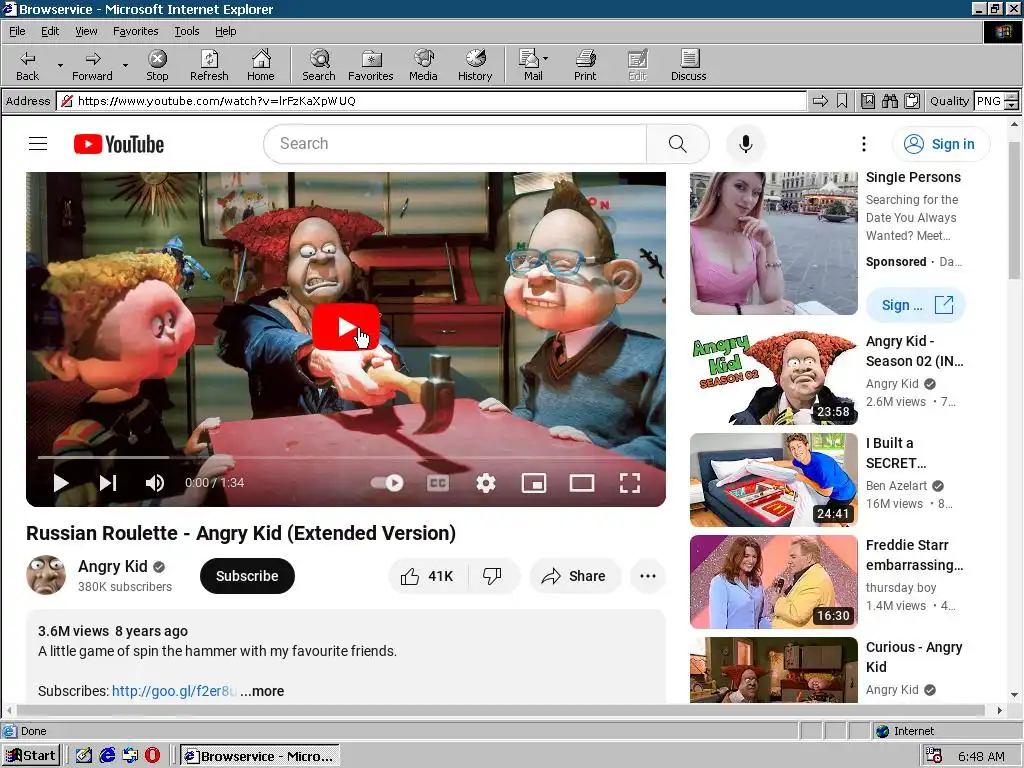Enter full screen video mode
The width and height of the screenshot is (1024, 768).
[630, 483]
